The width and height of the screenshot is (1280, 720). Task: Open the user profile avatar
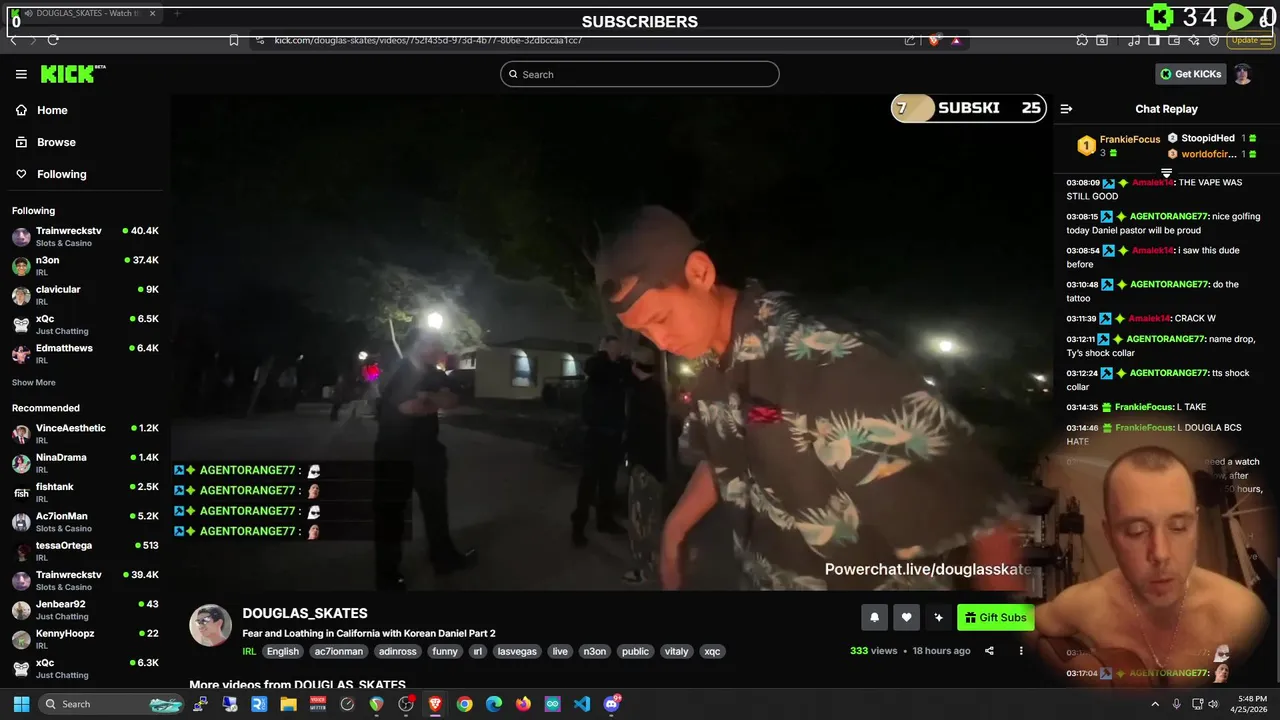(x=1242, y=74)
